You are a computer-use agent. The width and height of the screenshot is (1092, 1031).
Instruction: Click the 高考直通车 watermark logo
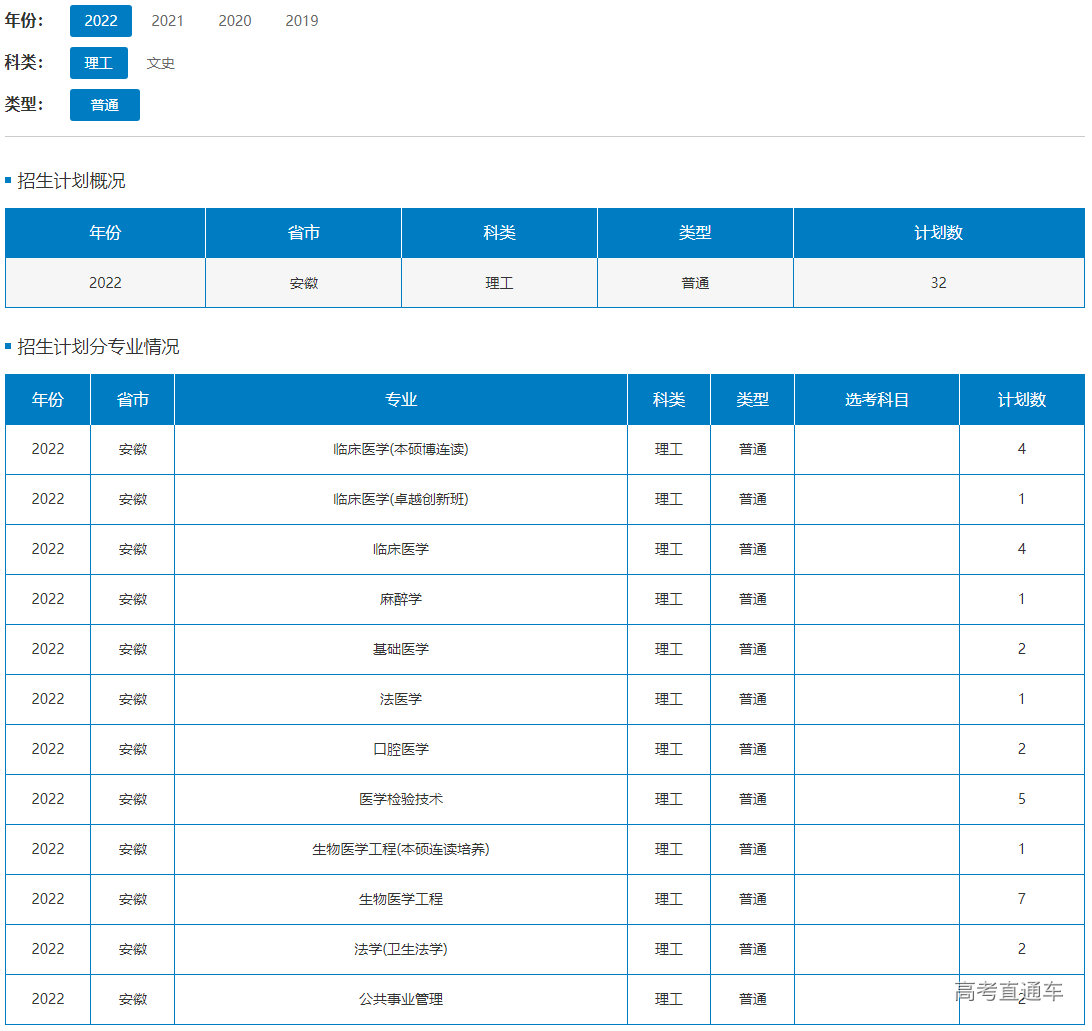point(1009,992)
